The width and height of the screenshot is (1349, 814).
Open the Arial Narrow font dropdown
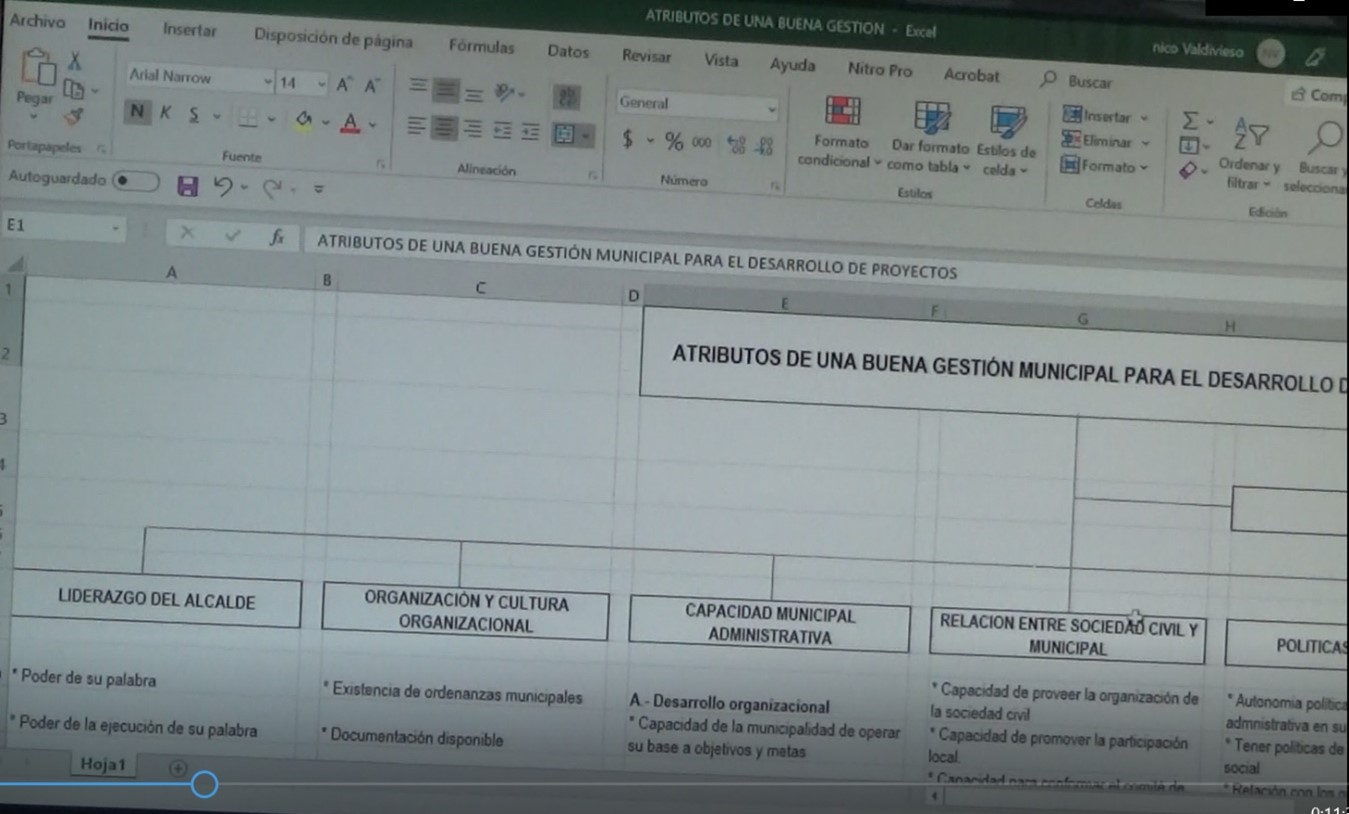[x=267, y=81]
